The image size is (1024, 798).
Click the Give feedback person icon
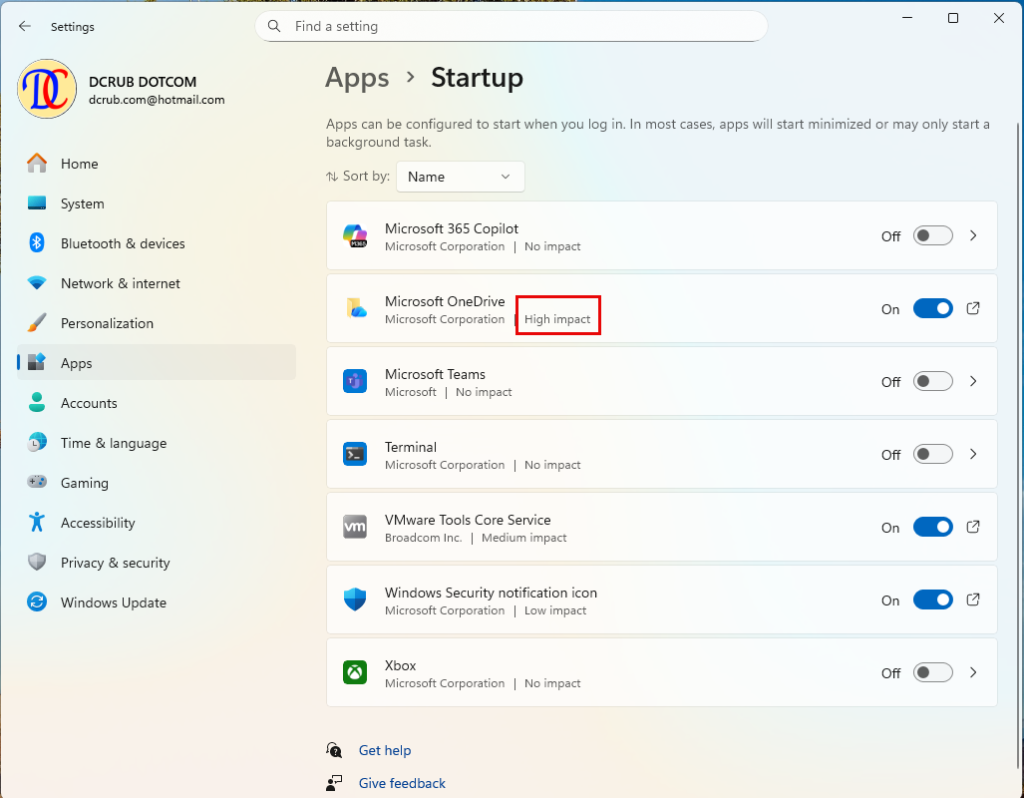pos(334,782)
